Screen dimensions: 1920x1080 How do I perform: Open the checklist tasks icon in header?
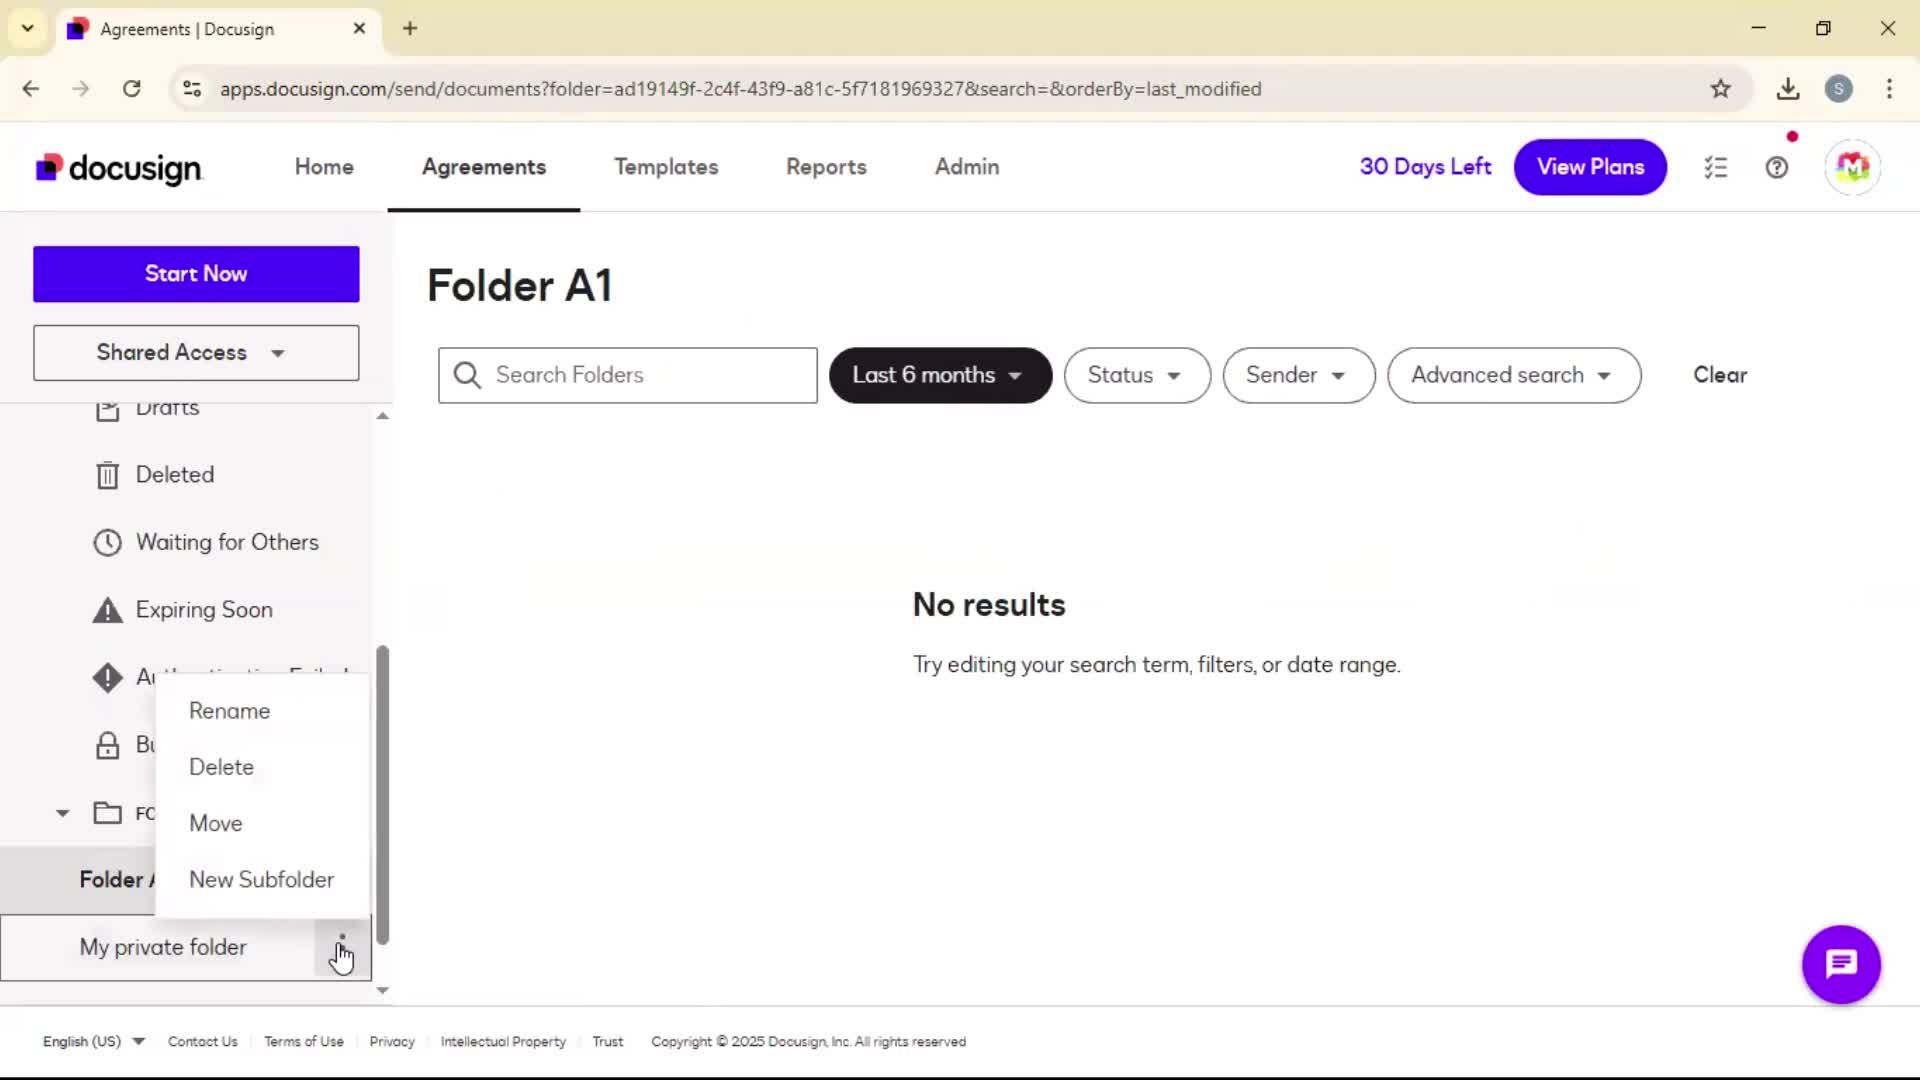[1716, 167]
